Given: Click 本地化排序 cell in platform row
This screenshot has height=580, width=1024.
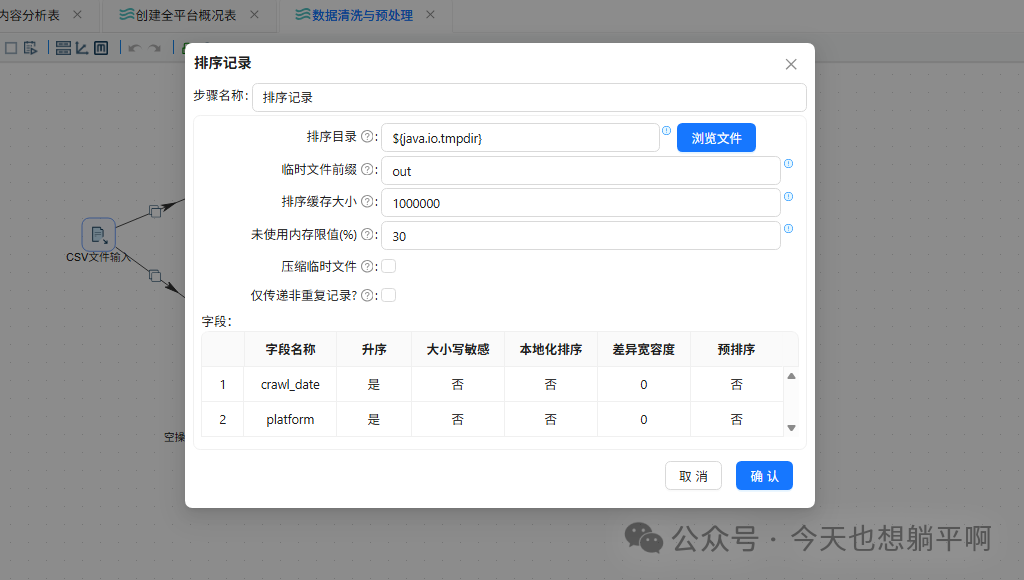Looking at the screenshot, I should (551, 419).
